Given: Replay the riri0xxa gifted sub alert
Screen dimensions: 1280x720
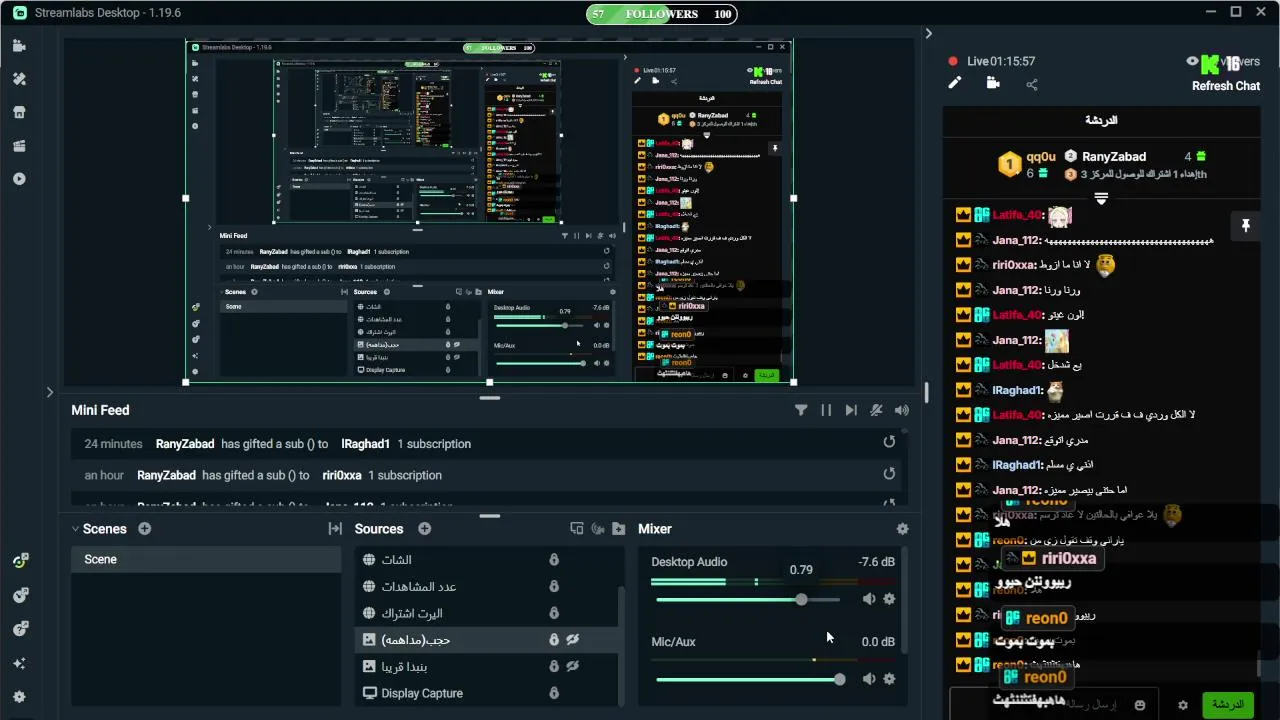Looking at the screenshot, I should pos(889,475).
